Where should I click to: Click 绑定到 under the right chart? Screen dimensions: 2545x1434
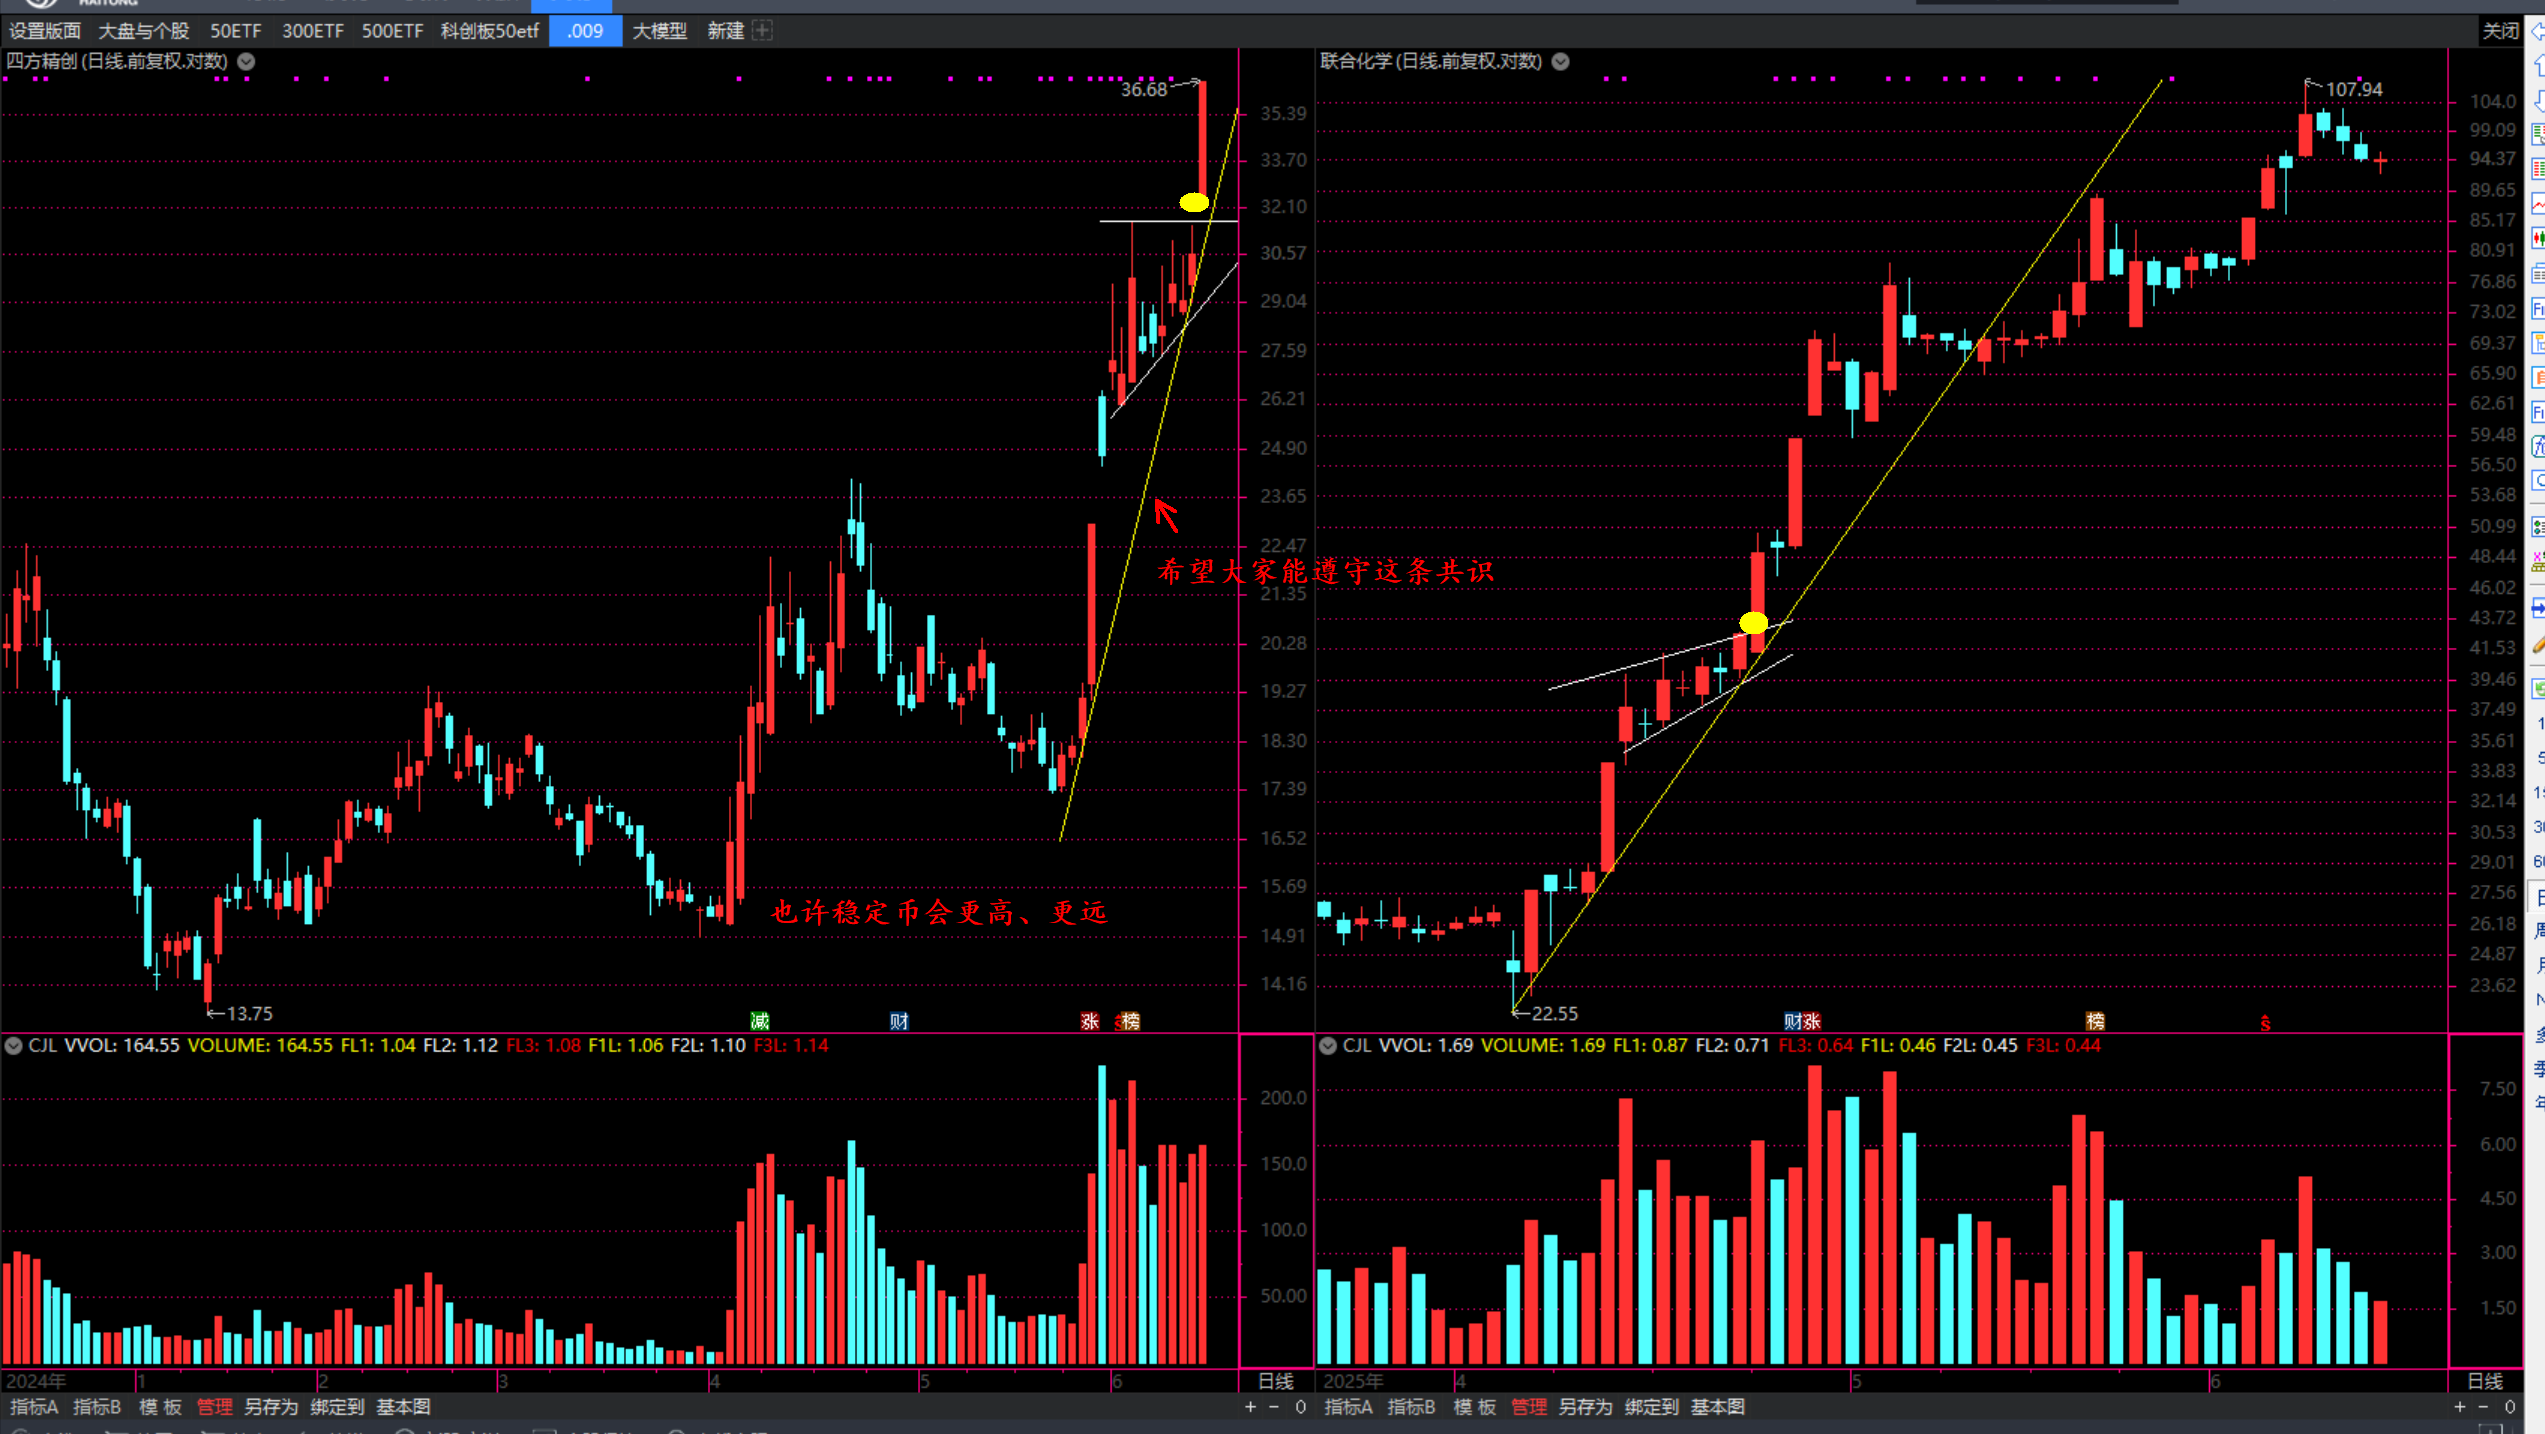1651,1407
